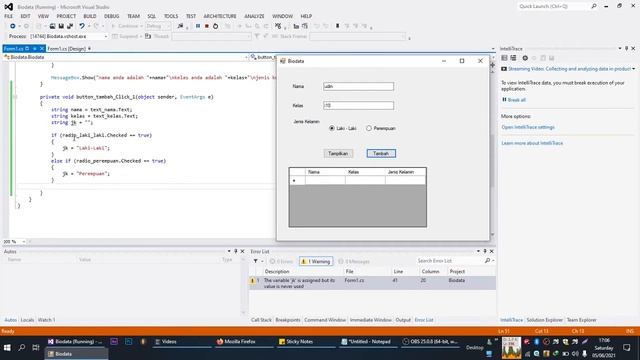This screenshot has width=640, height=360.
Task: Pin the IntelliTrace panel
Action: pyautogui.click(x=627, y=49)
